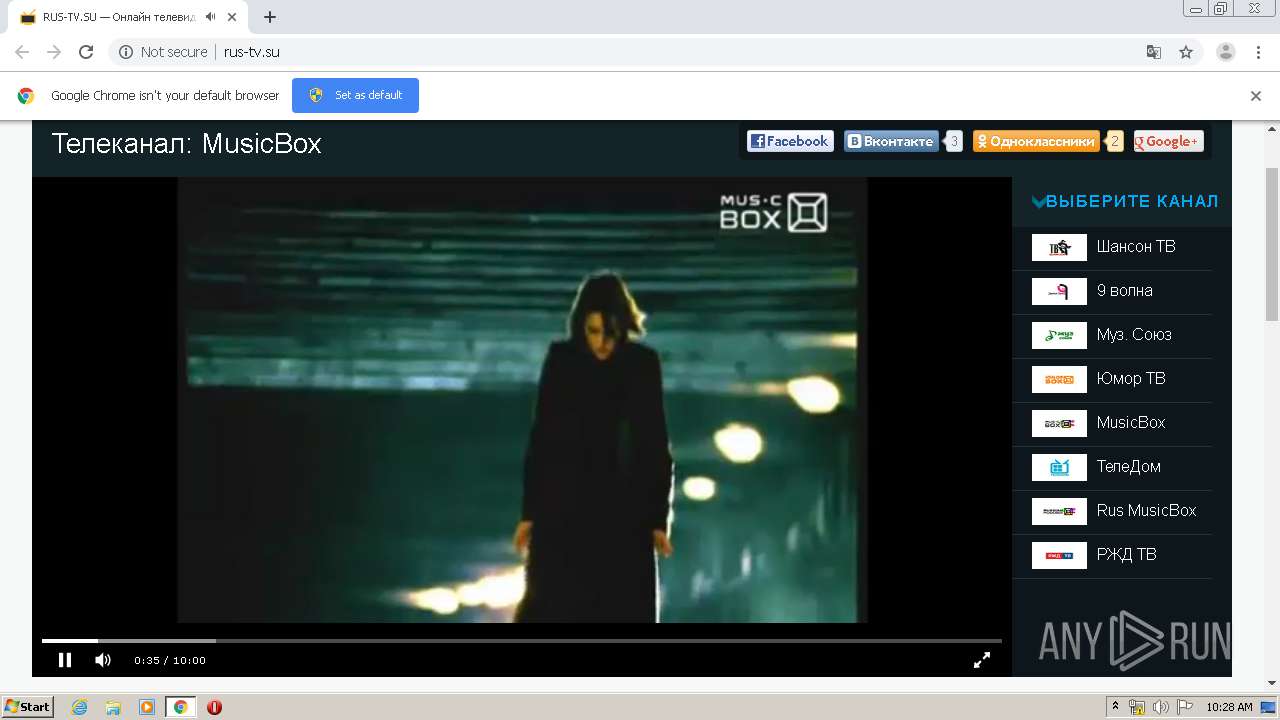This screenshot has width=1280, height=720.
Task: Open system clock 10:28 AM
Action: click(1229, 707)
